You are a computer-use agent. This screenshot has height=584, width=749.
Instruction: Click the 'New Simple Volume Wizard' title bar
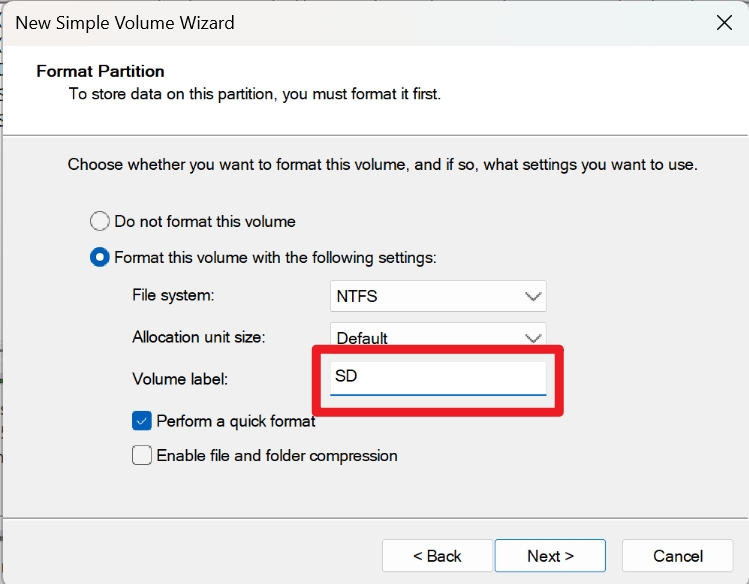(x=300, y=21)
